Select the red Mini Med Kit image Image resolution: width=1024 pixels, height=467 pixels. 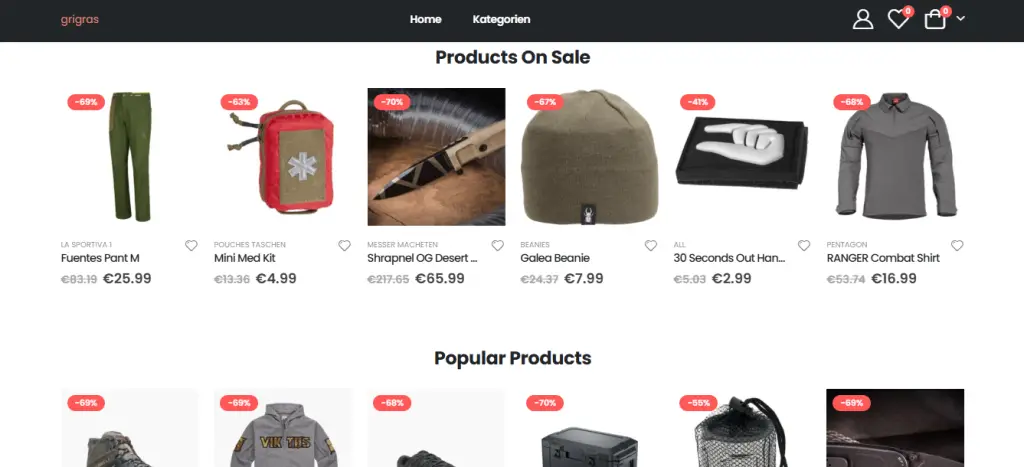[x=283, y=157]
